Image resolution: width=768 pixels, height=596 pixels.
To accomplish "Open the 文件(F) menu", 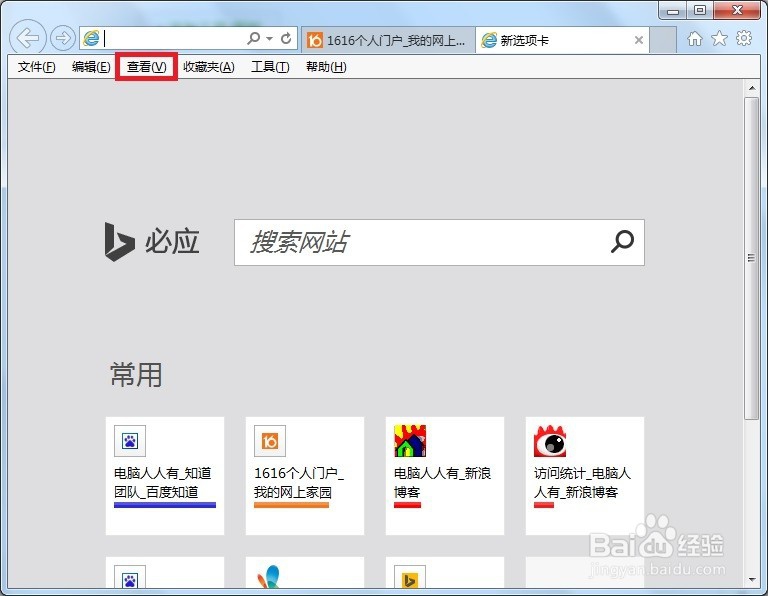I will (37, 67).
